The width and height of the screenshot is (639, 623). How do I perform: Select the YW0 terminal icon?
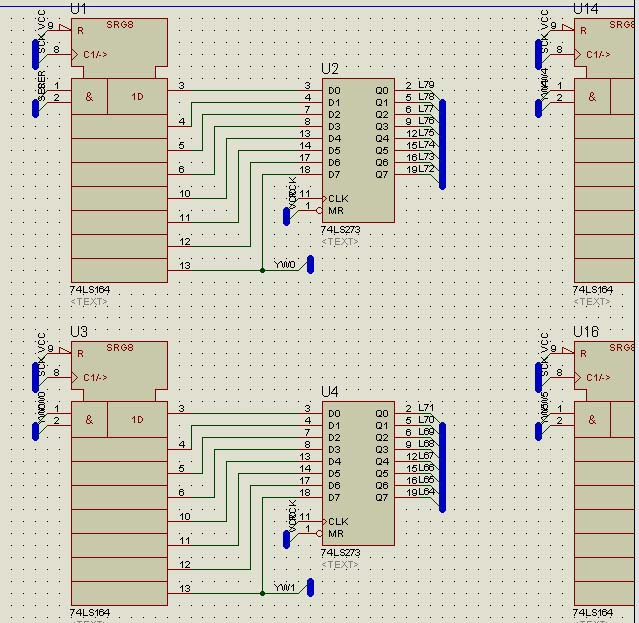click(x=310, y=264)
